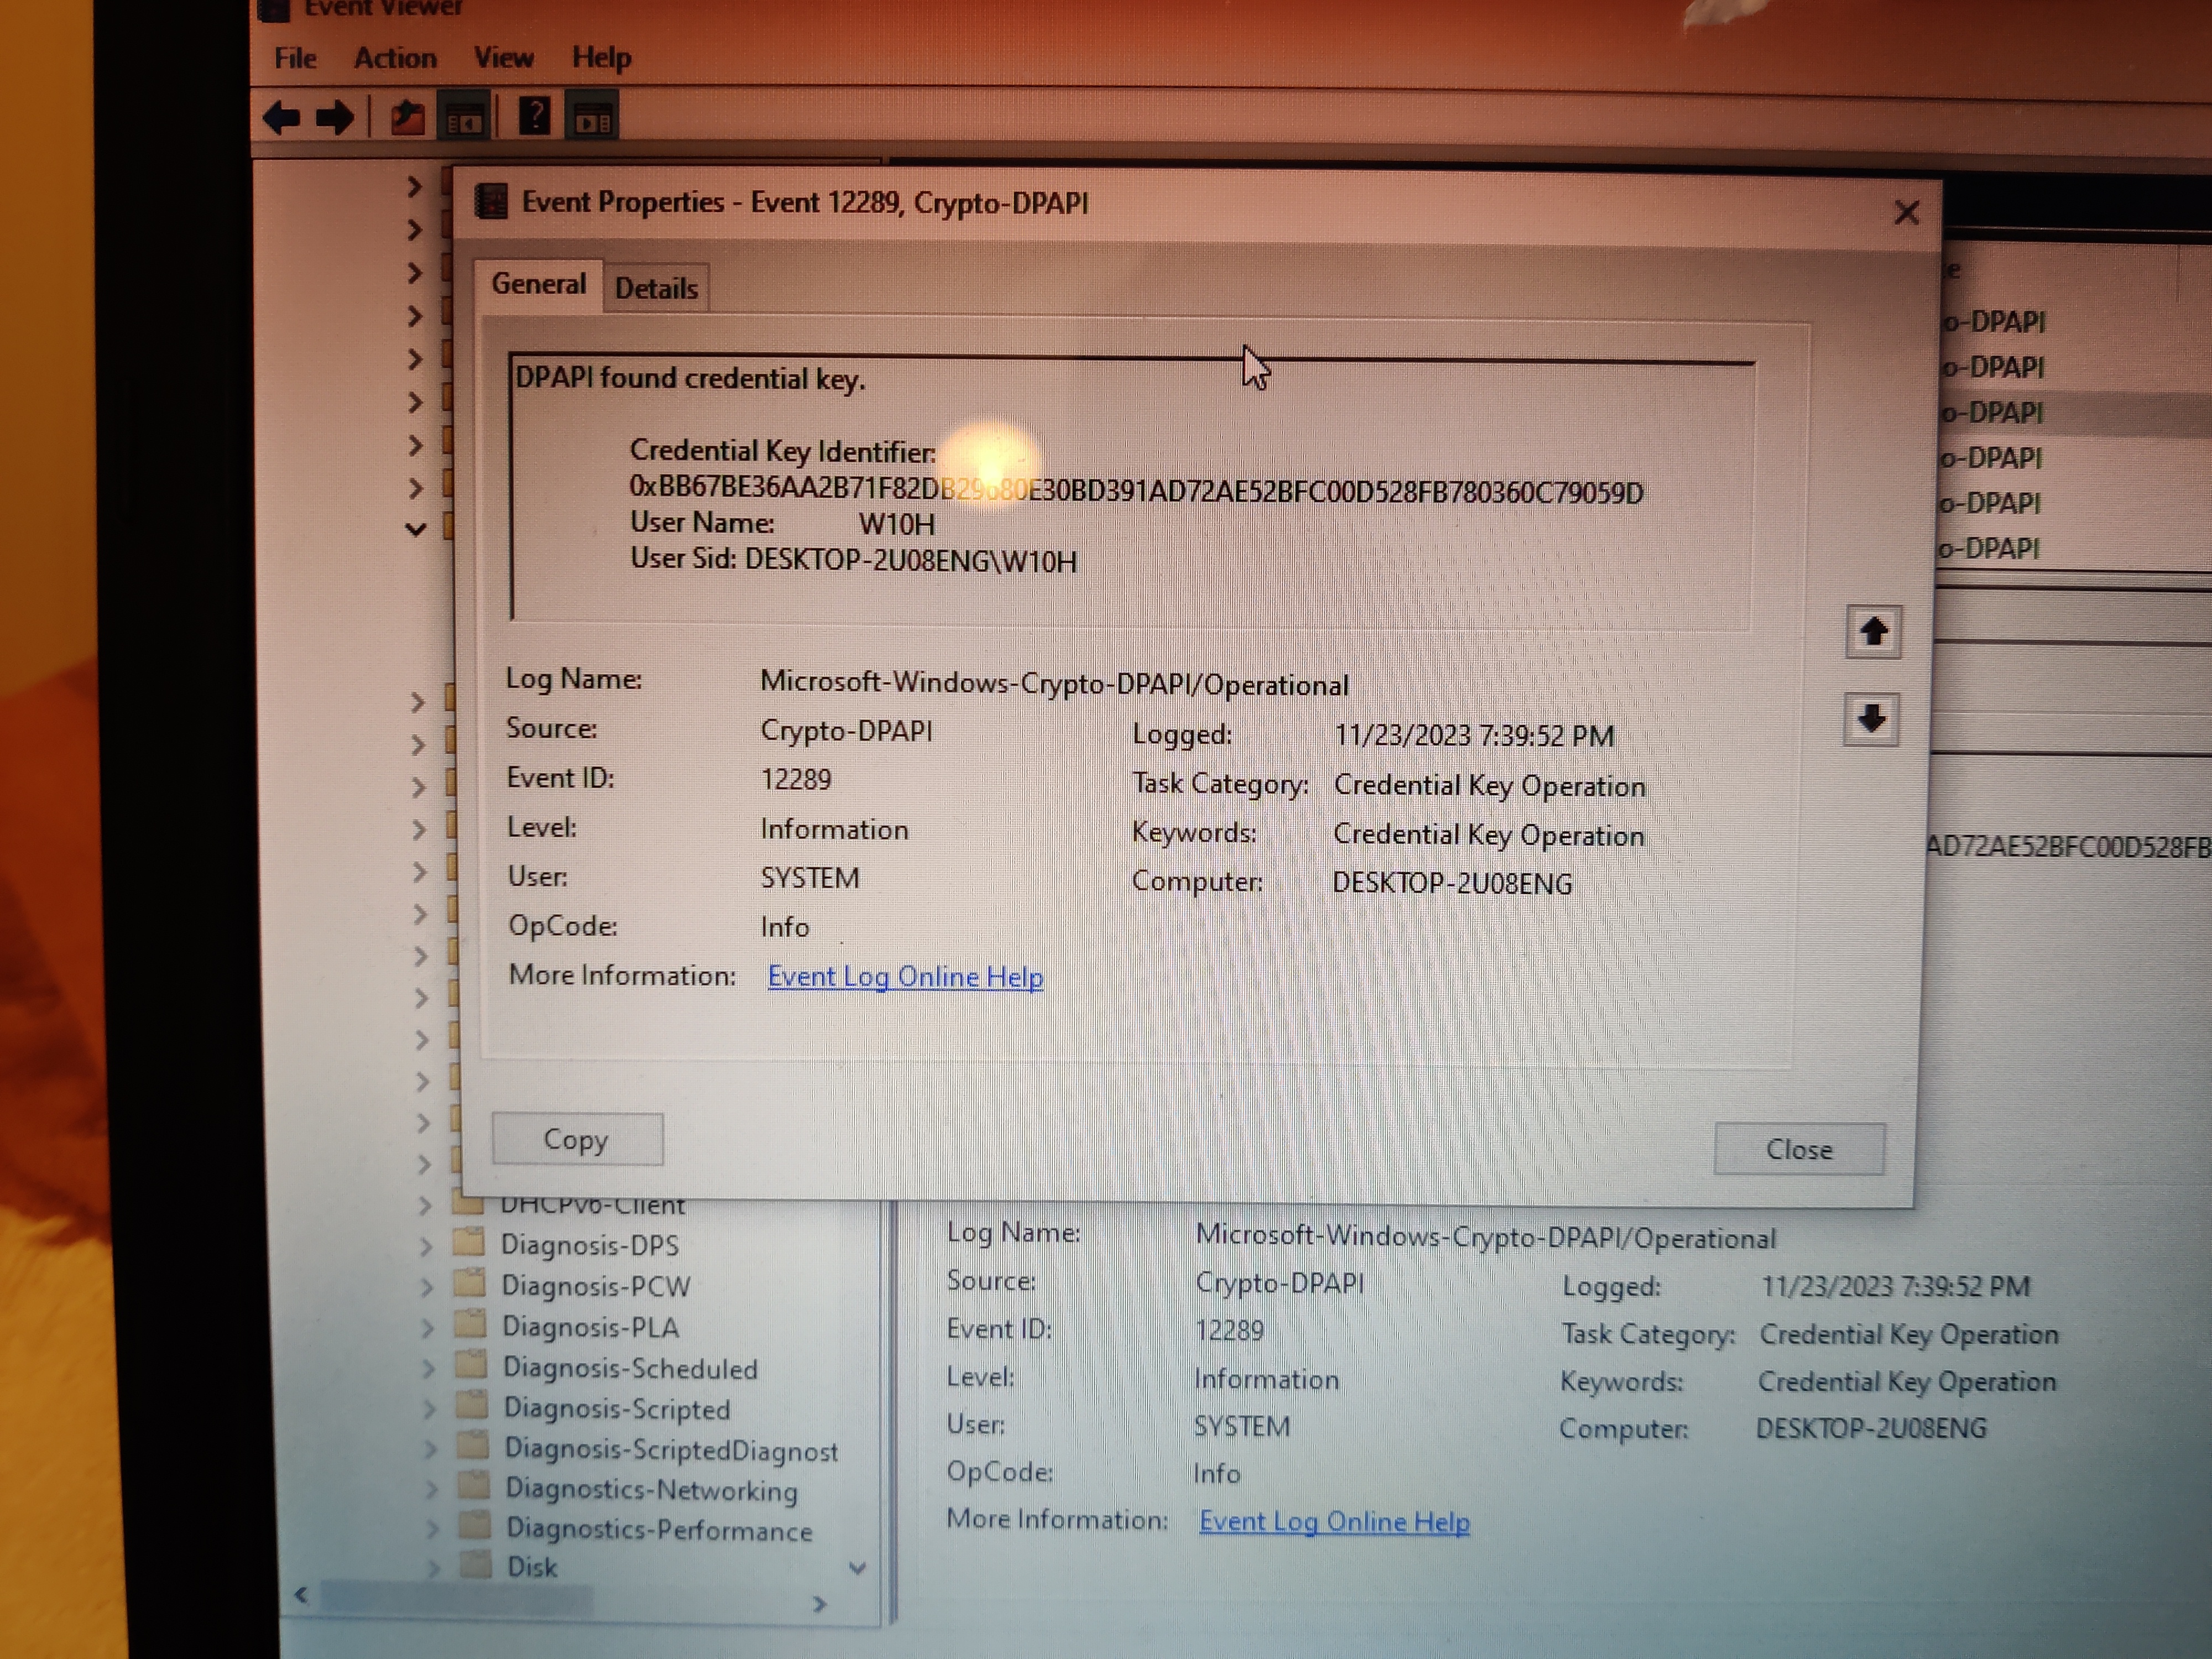Open the View menu

[503, 58]
